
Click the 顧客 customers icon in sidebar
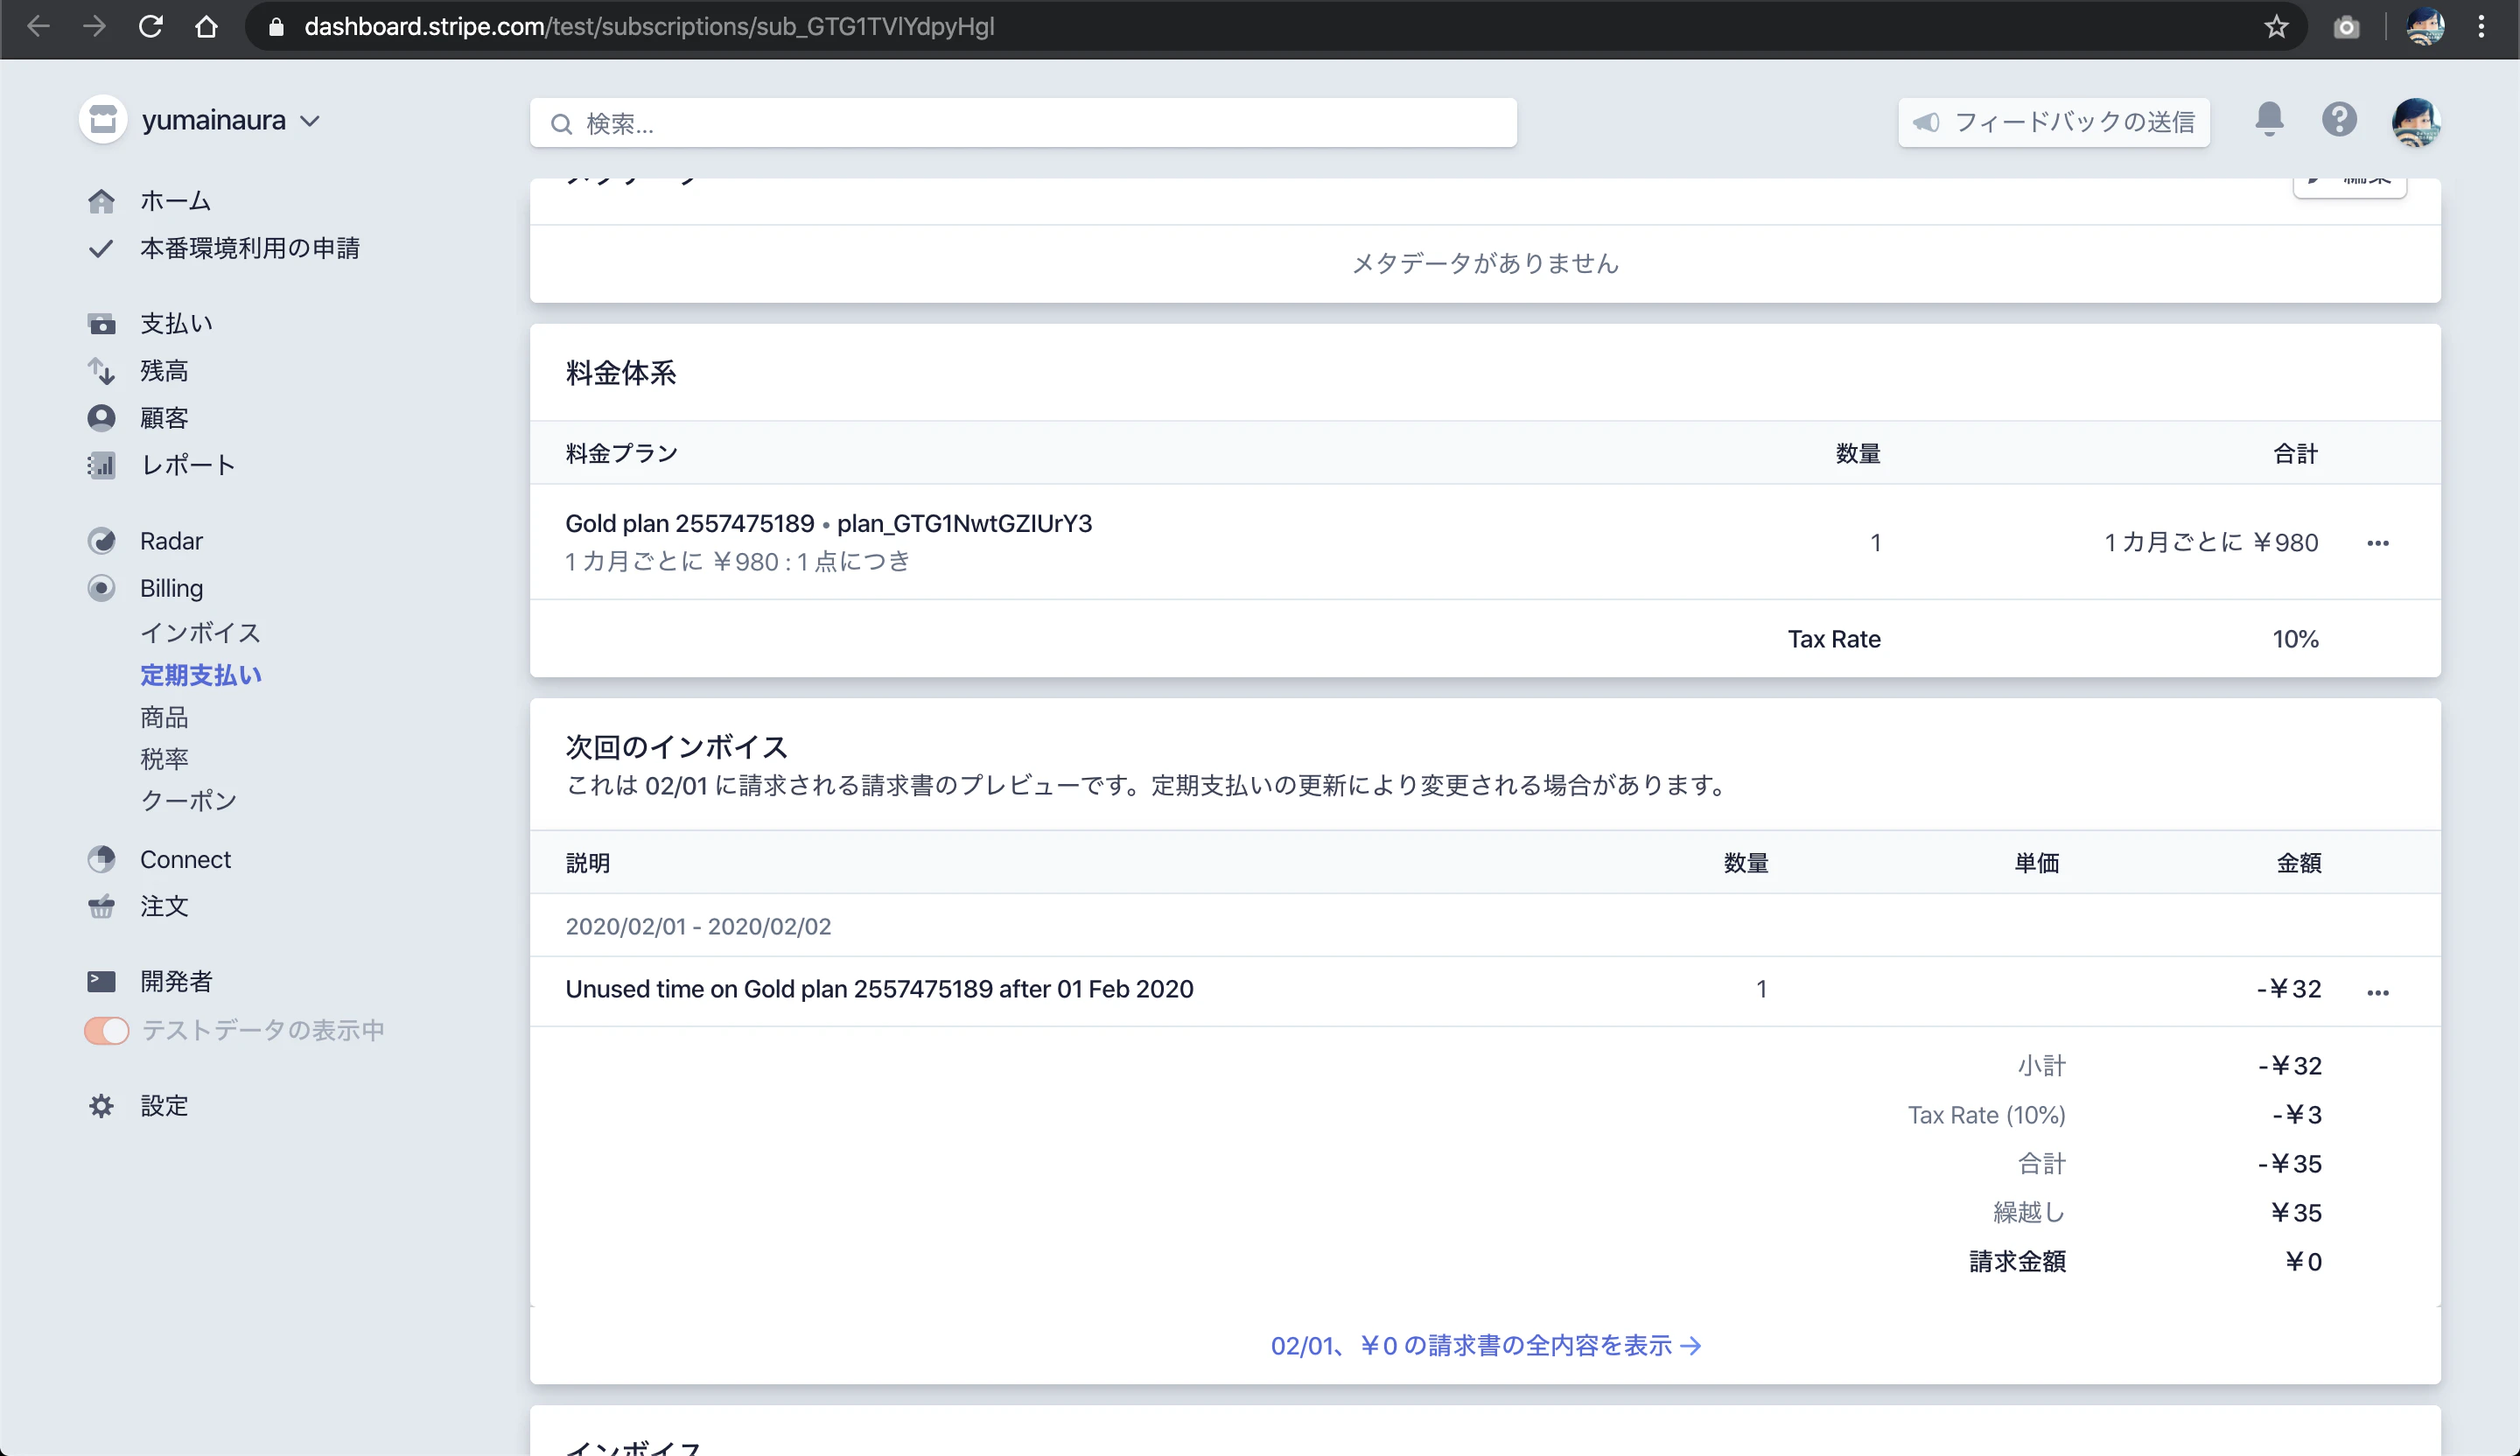tap(101, 418)
